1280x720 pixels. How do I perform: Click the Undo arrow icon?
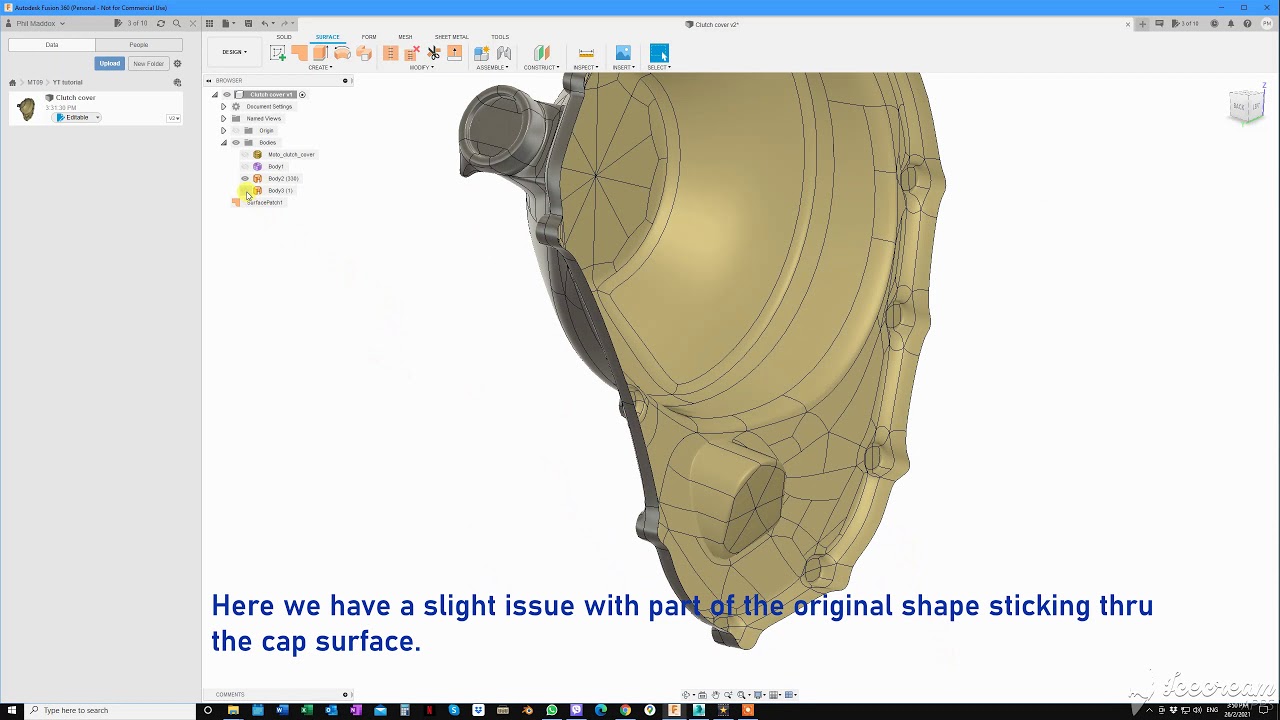tap(265, 23)
